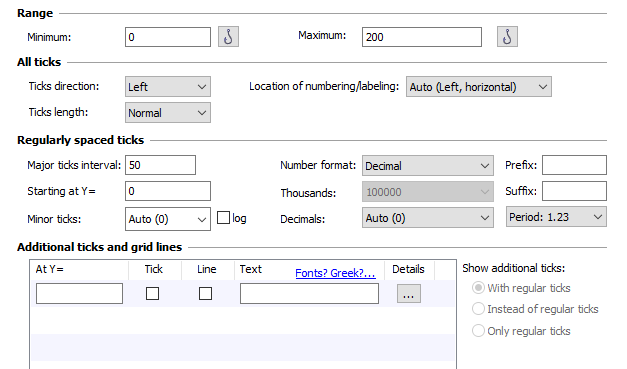Click the Show additional ticks: label
627x369 pixels.
[513, 268]
